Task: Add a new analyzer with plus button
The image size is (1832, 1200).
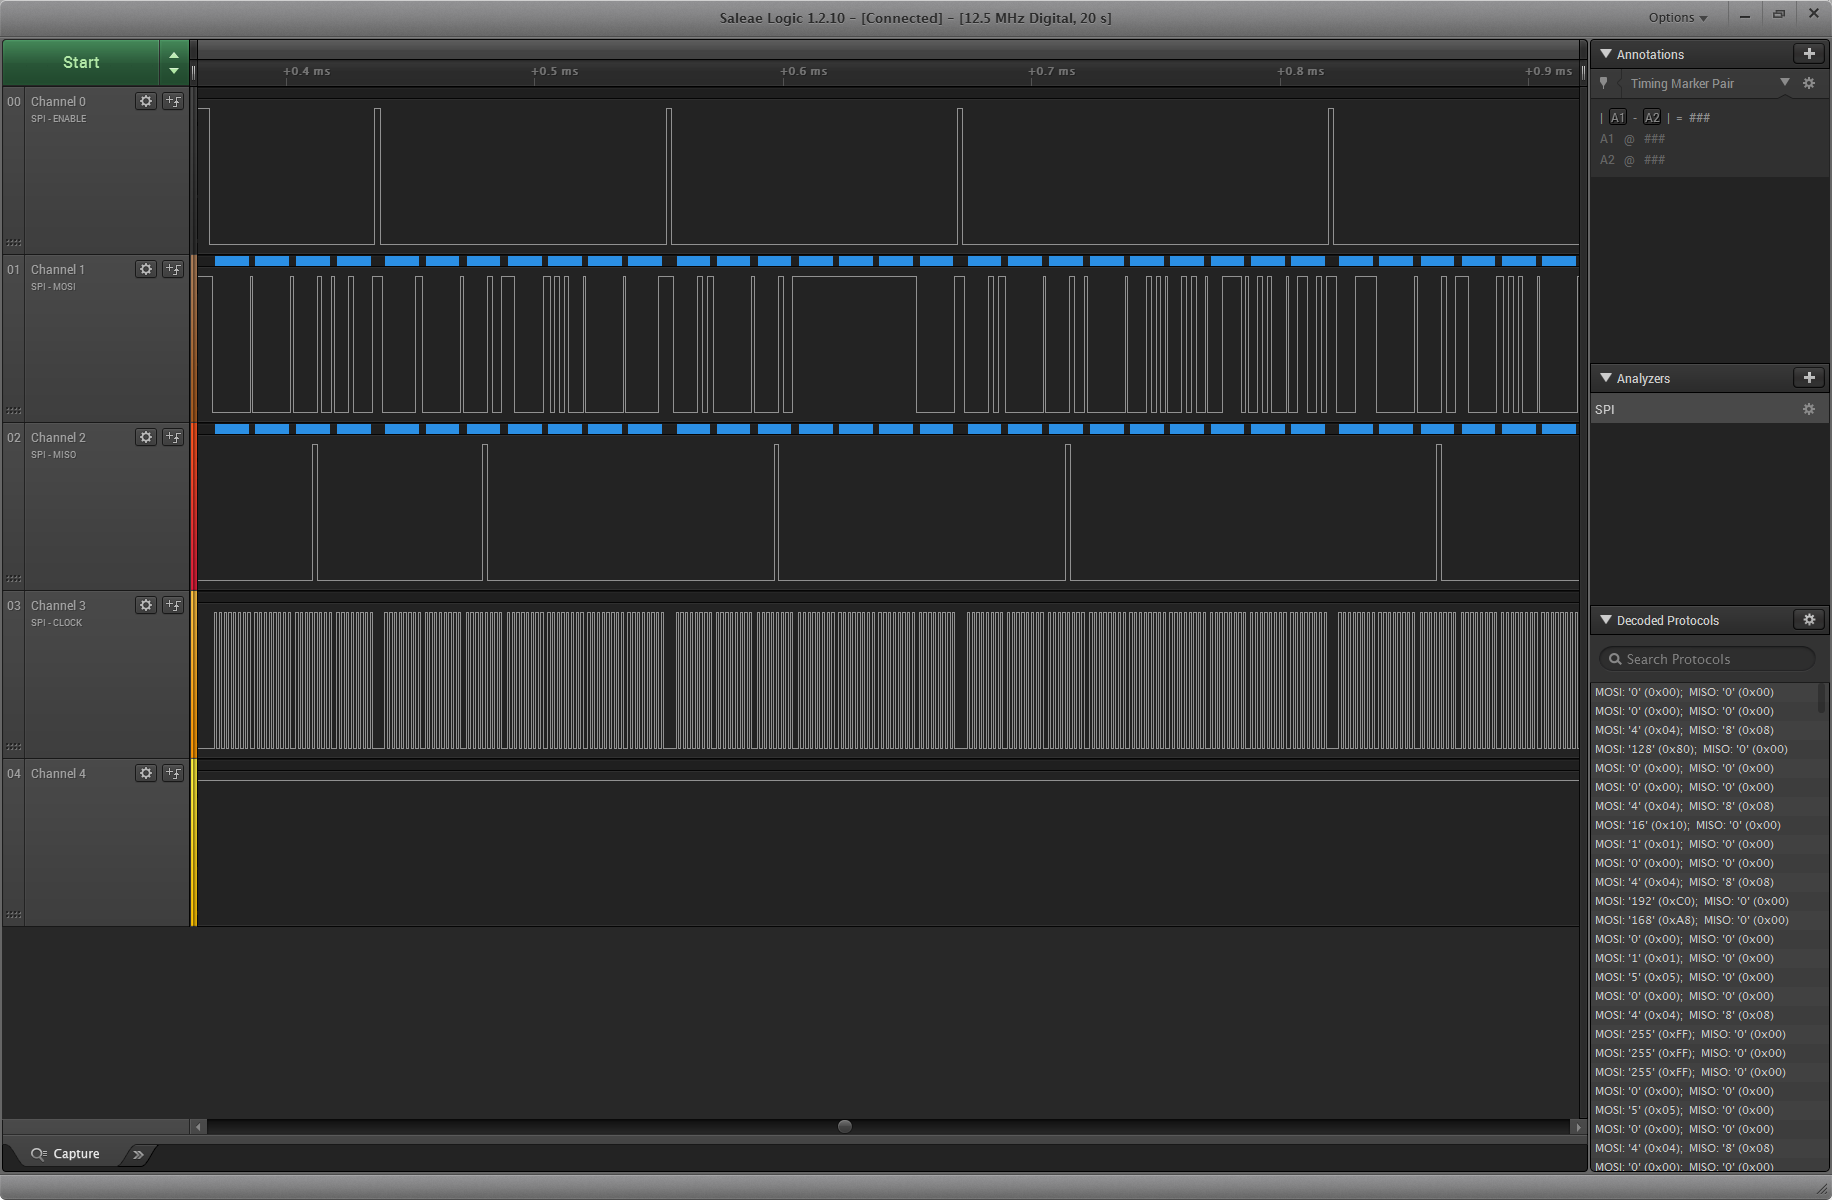Action: click(x=1808, y=378)
